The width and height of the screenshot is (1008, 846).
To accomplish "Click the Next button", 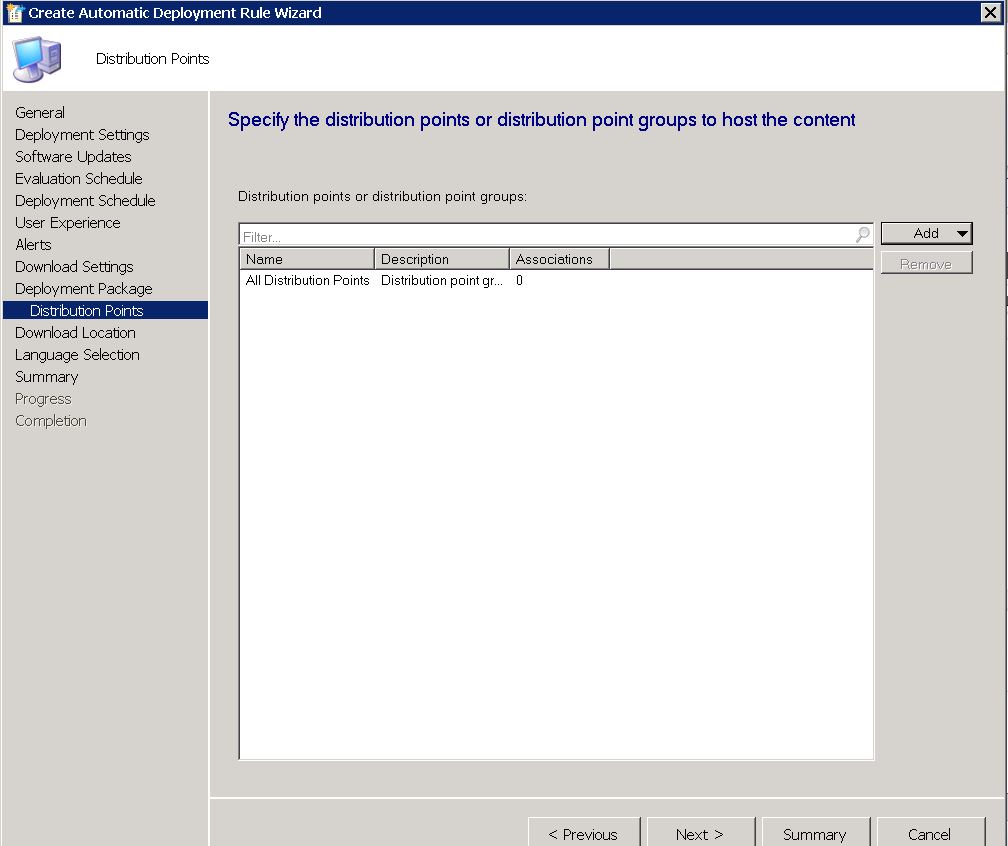I will click(x=700, y=833).
